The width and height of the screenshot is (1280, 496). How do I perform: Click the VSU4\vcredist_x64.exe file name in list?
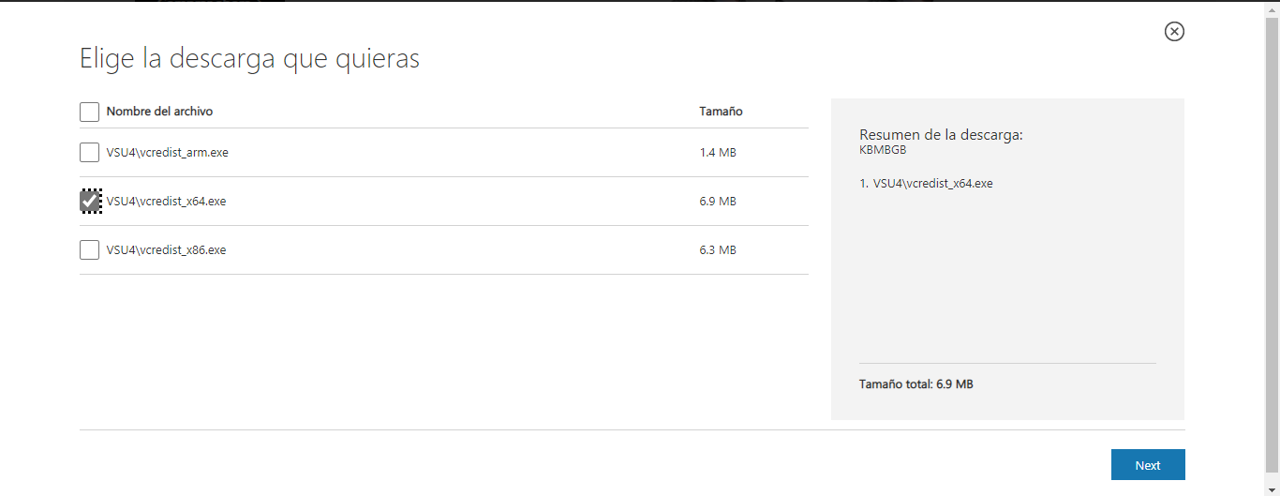[x=166, y=201]
